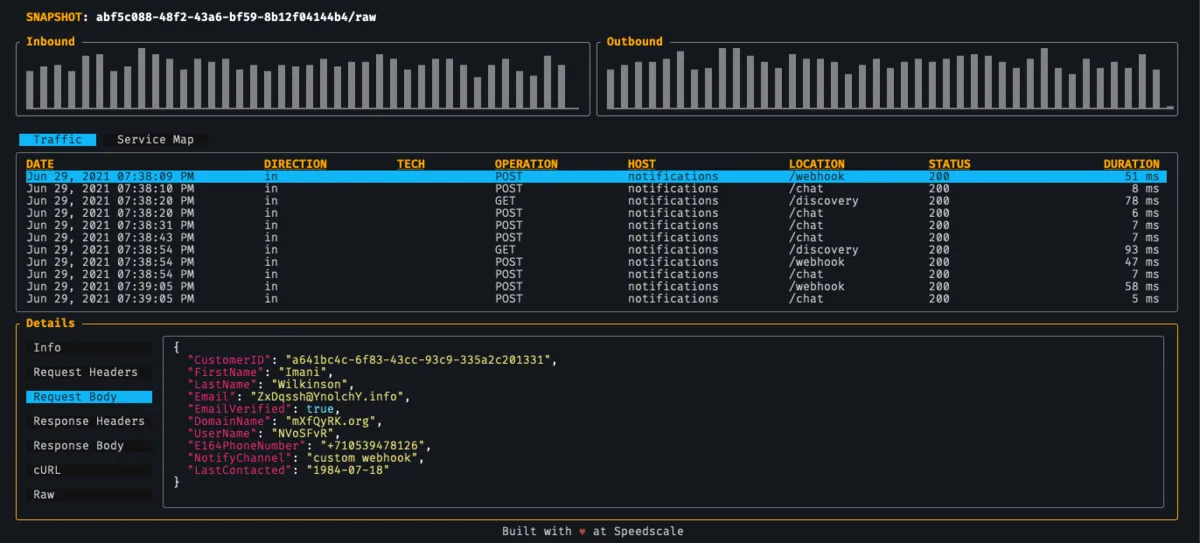This screenshot has height=543, width=1200.
Task: Show the Request Headers section
Action: 85,372
